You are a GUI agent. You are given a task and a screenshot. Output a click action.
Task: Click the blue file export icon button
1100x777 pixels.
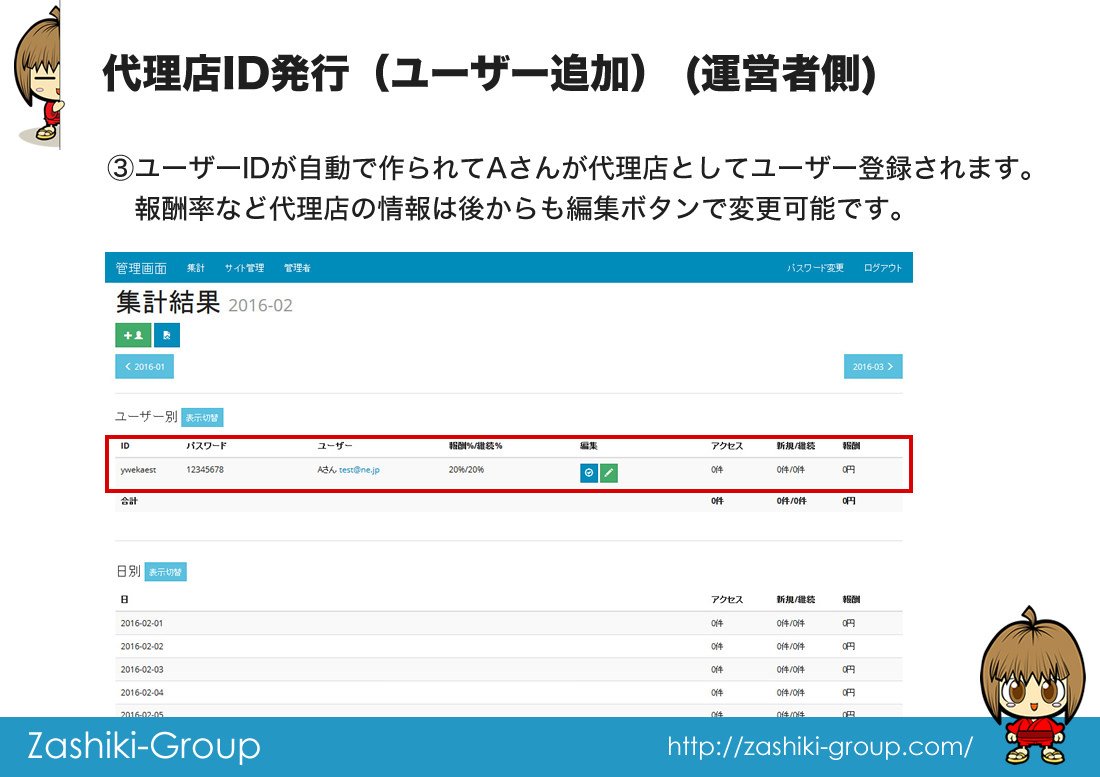tap(166, 335)
